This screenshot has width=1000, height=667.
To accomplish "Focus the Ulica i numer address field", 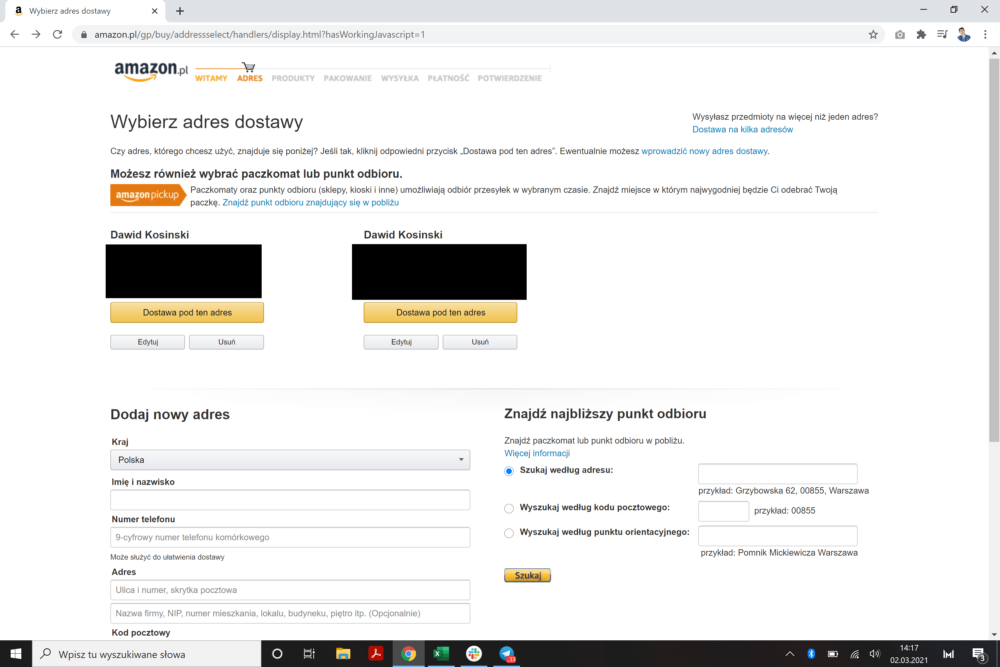I will pos(290,590).
